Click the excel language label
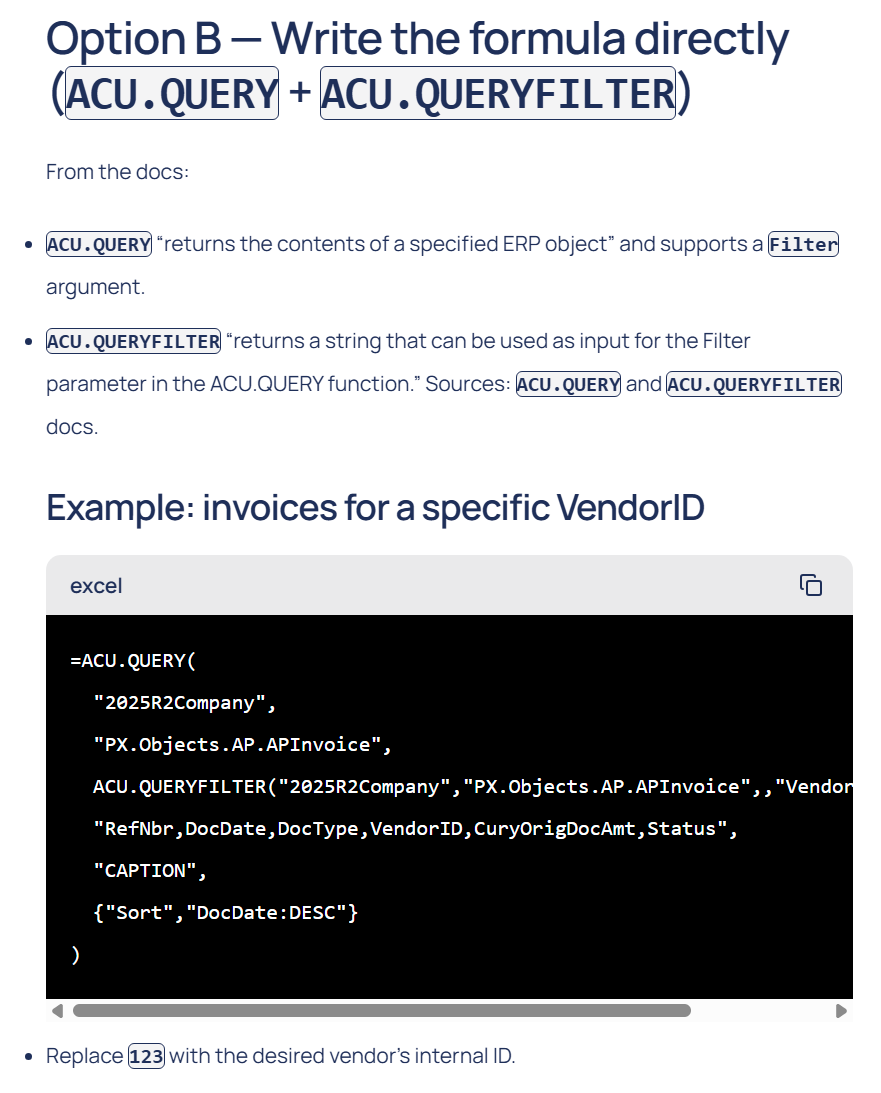The width and height of the screenshot is (881, 1093). 96,586
